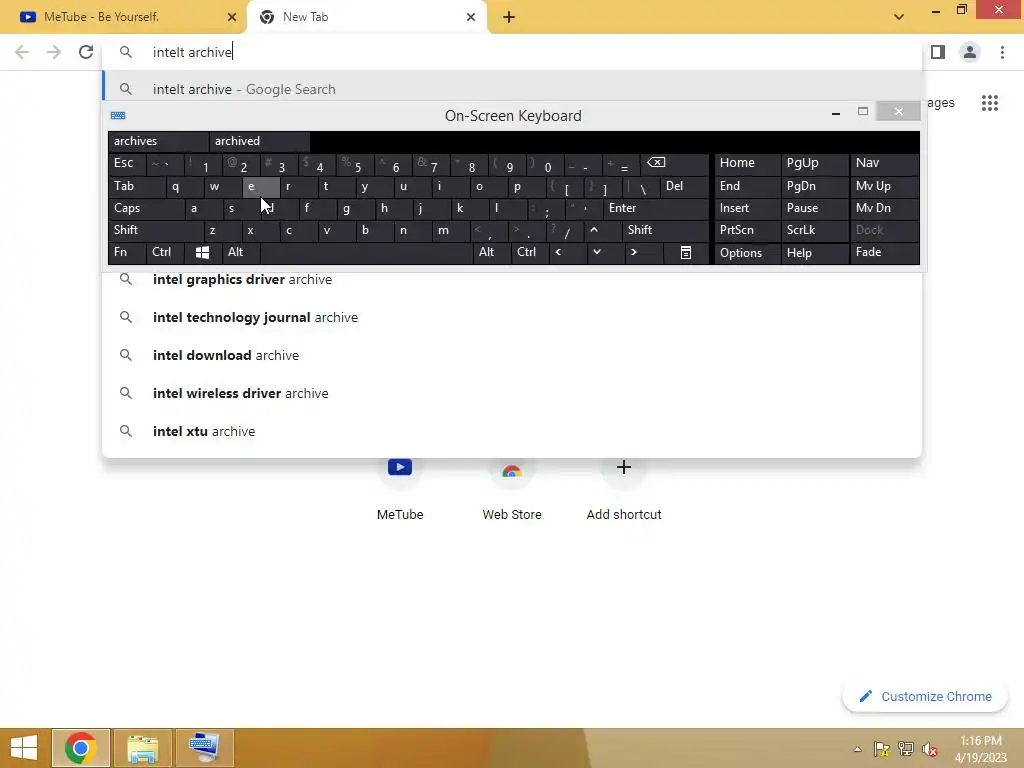Pick the 'intel wireless driver archive' suggestion
The height and width of the screenshot is (768, 1024).
(x=512, y=393)
